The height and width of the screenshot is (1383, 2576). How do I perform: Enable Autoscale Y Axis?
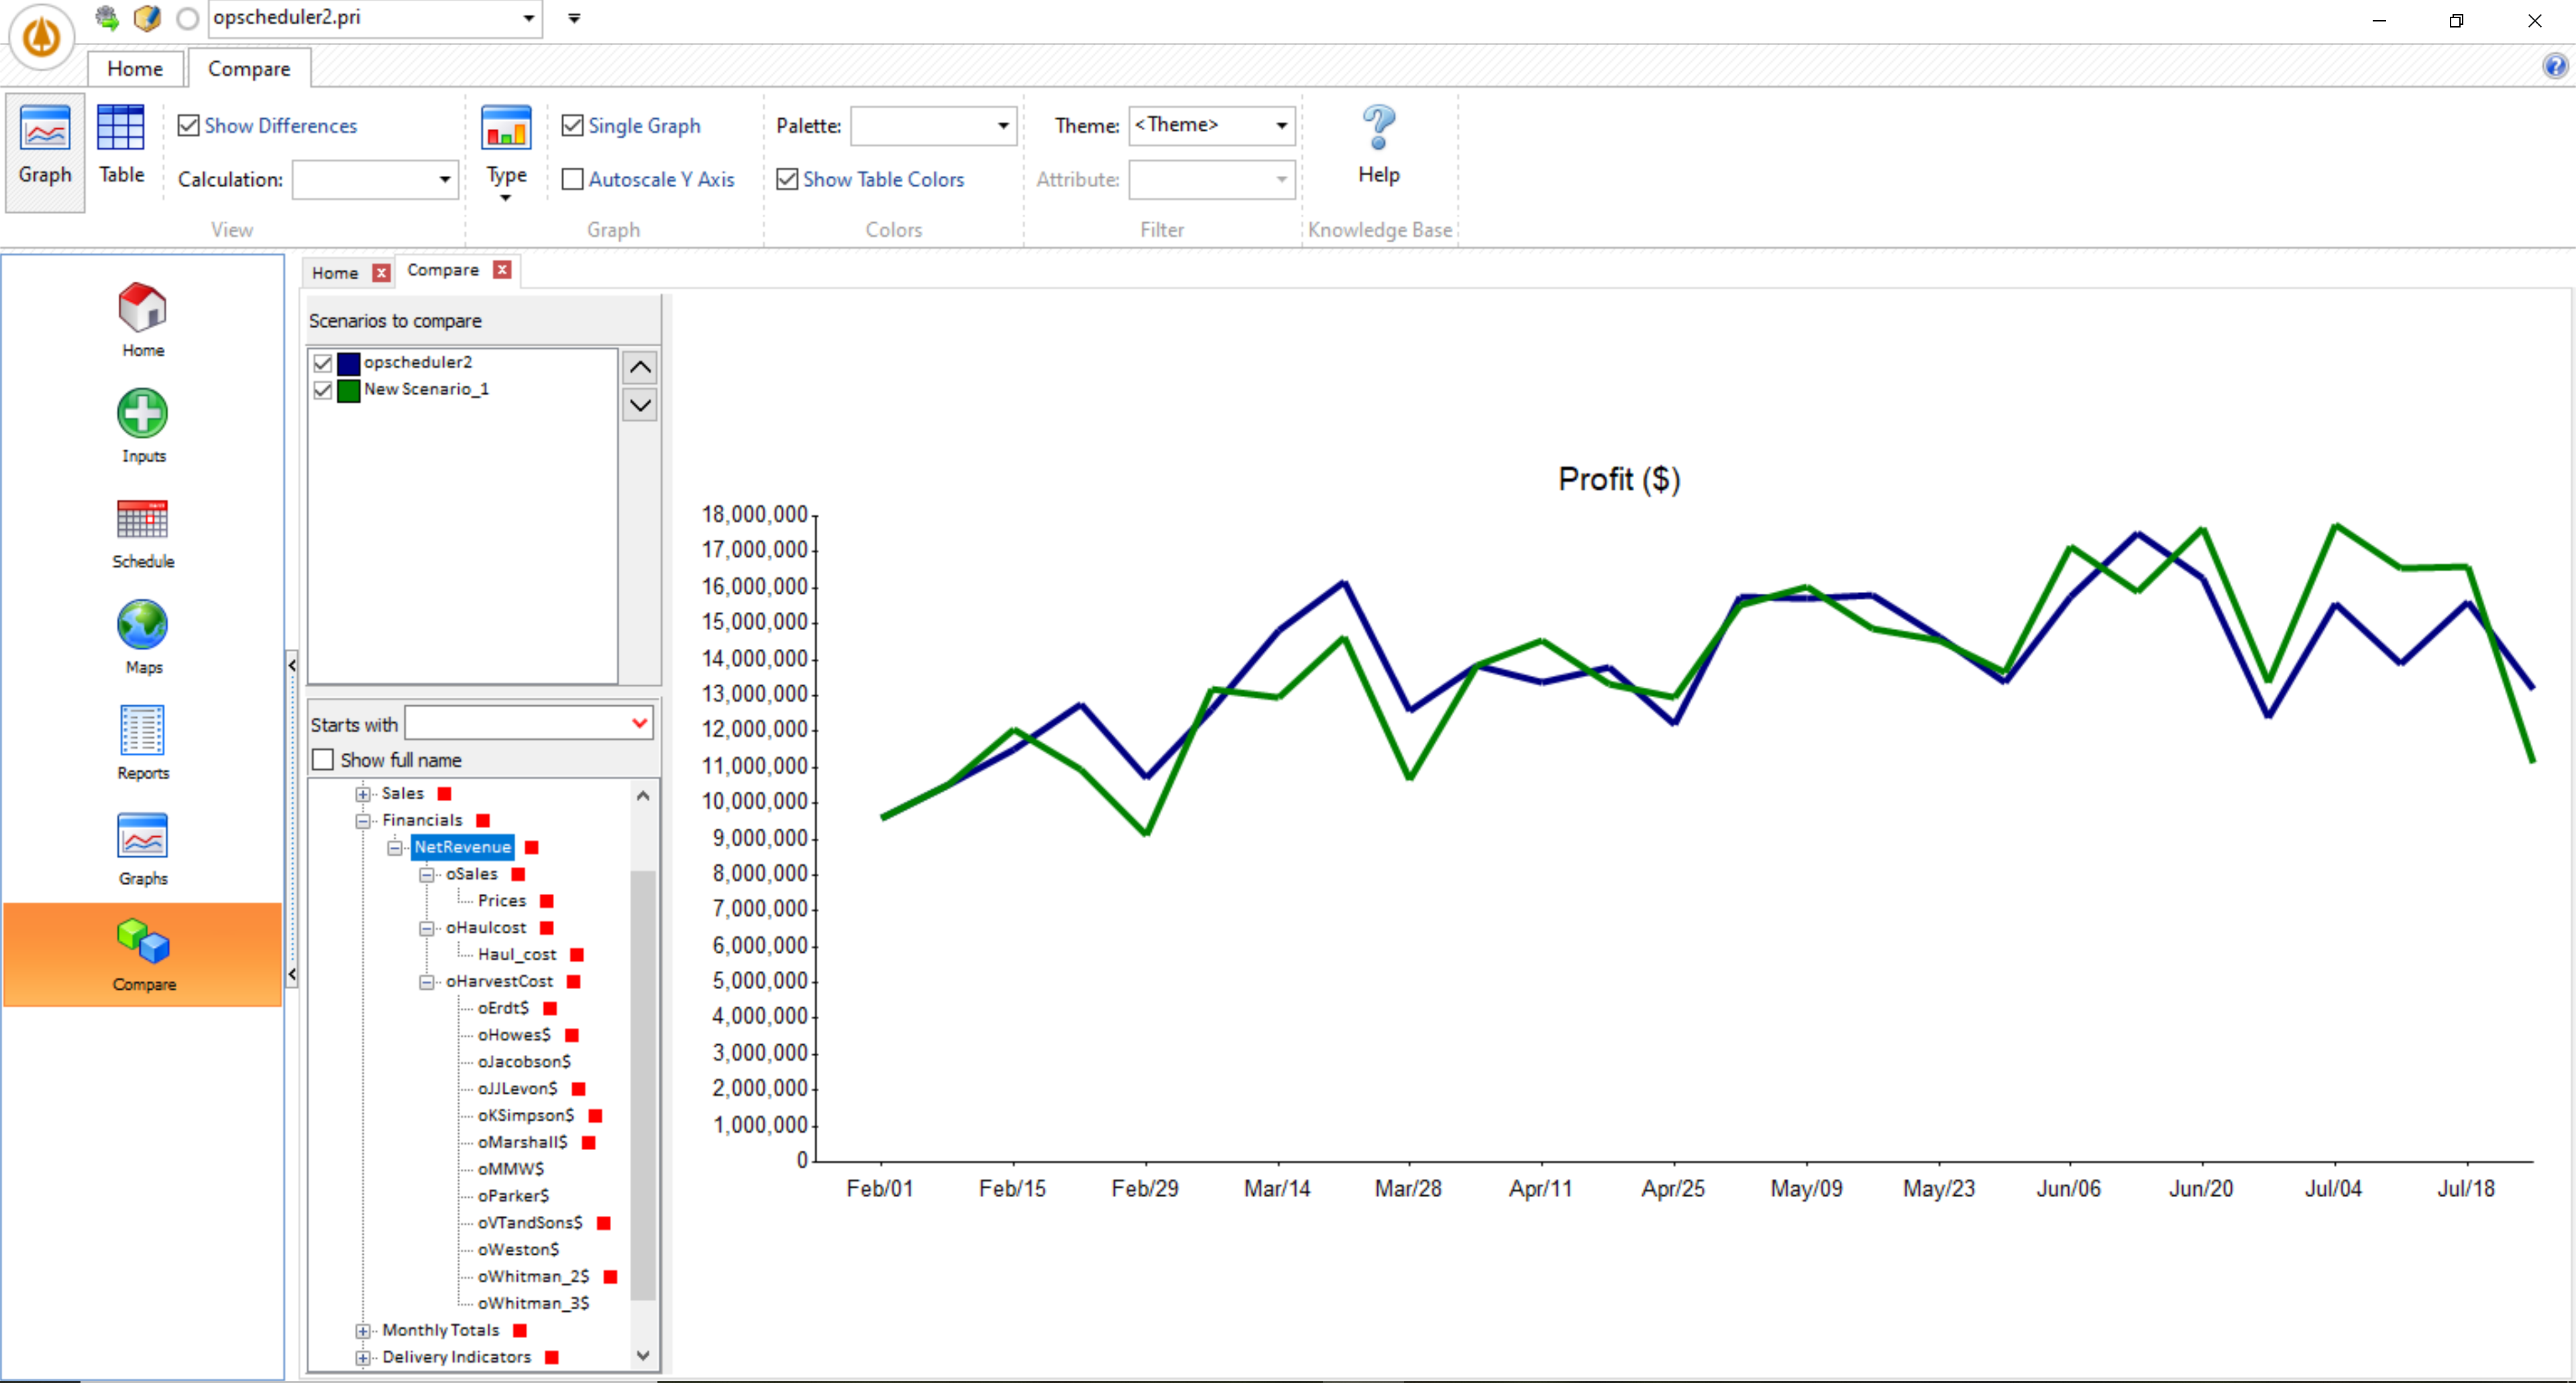point(573,178)
